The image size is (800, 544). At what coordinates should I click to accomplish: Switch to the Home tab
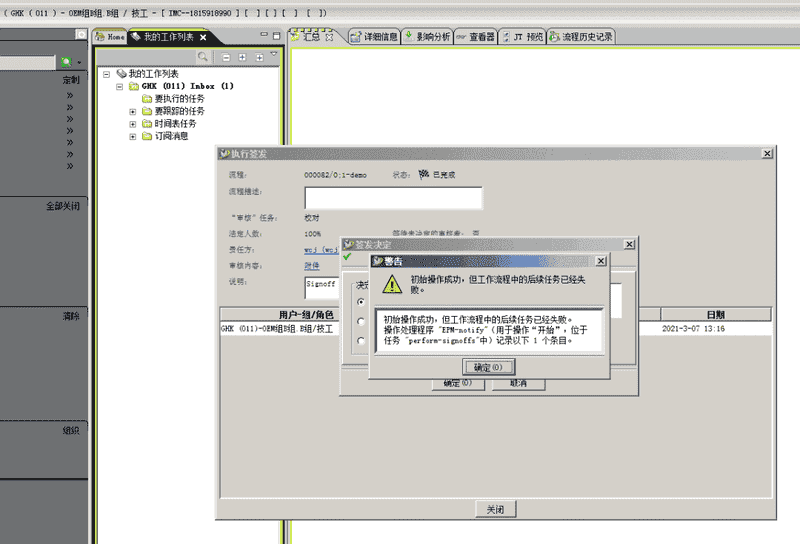pos(110,37)
